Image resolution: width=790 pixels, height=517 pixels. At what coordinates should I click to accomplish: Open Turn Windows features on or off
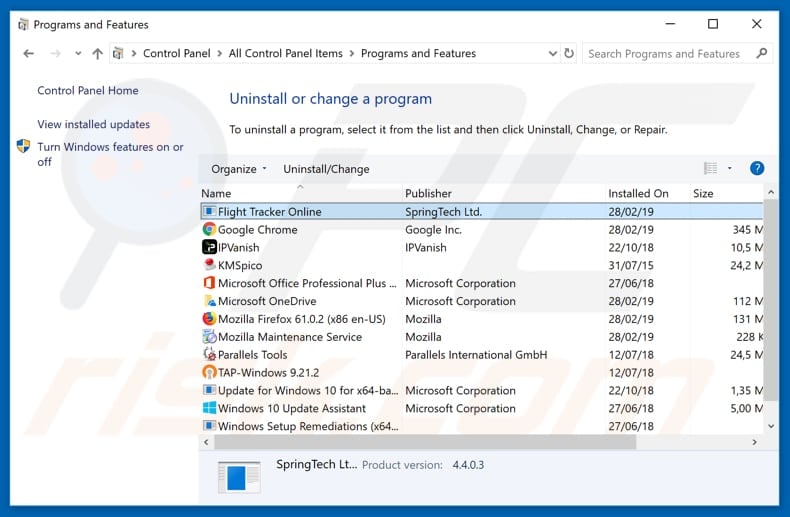coord(110,154)
